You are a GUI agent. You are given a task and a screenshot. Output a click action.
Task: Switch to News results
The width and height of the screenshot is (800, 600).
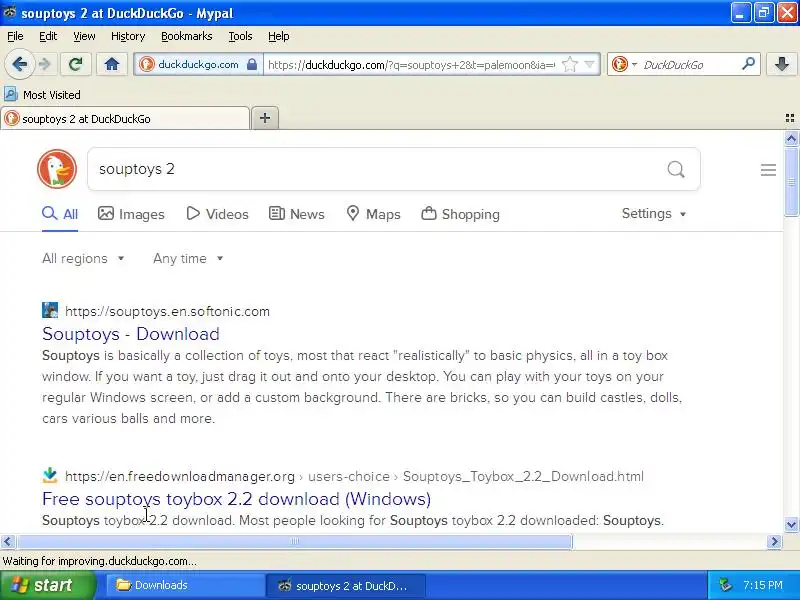click(297, 214)
